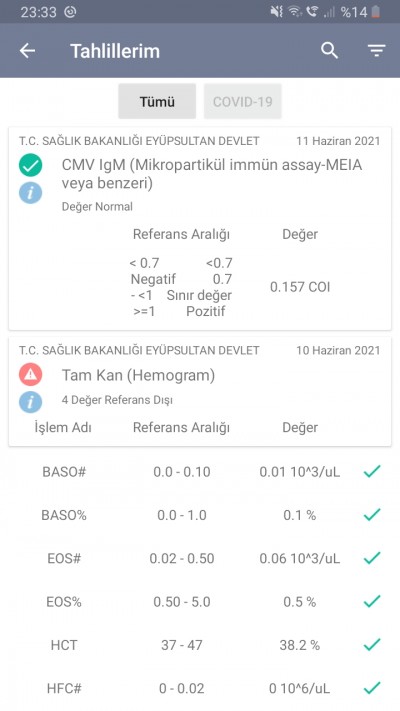Open the 11 Haziran 2021 test card header
Viewport: 400px width, 711px height.
pyautogui.click(x=200, y=141)
